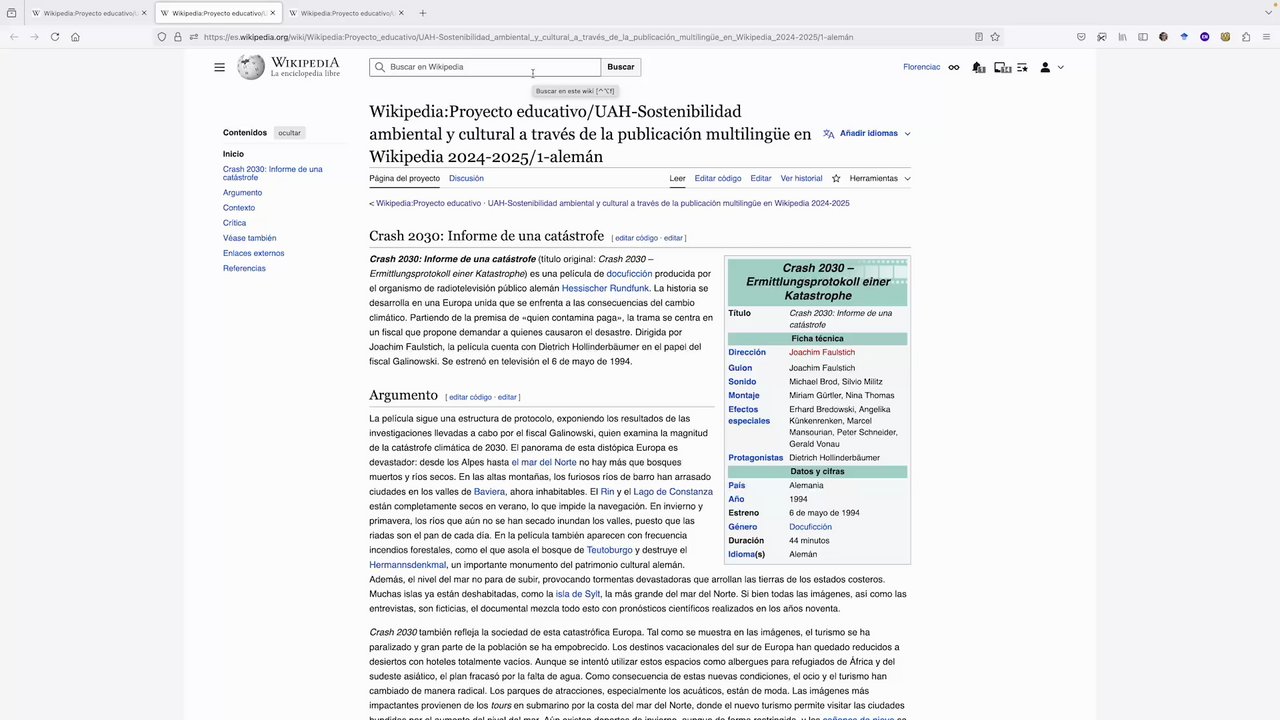Open the Florenciac user link
Image resolution: width=1280 pixels, height=720 pixels.
(x=921, y=67)
